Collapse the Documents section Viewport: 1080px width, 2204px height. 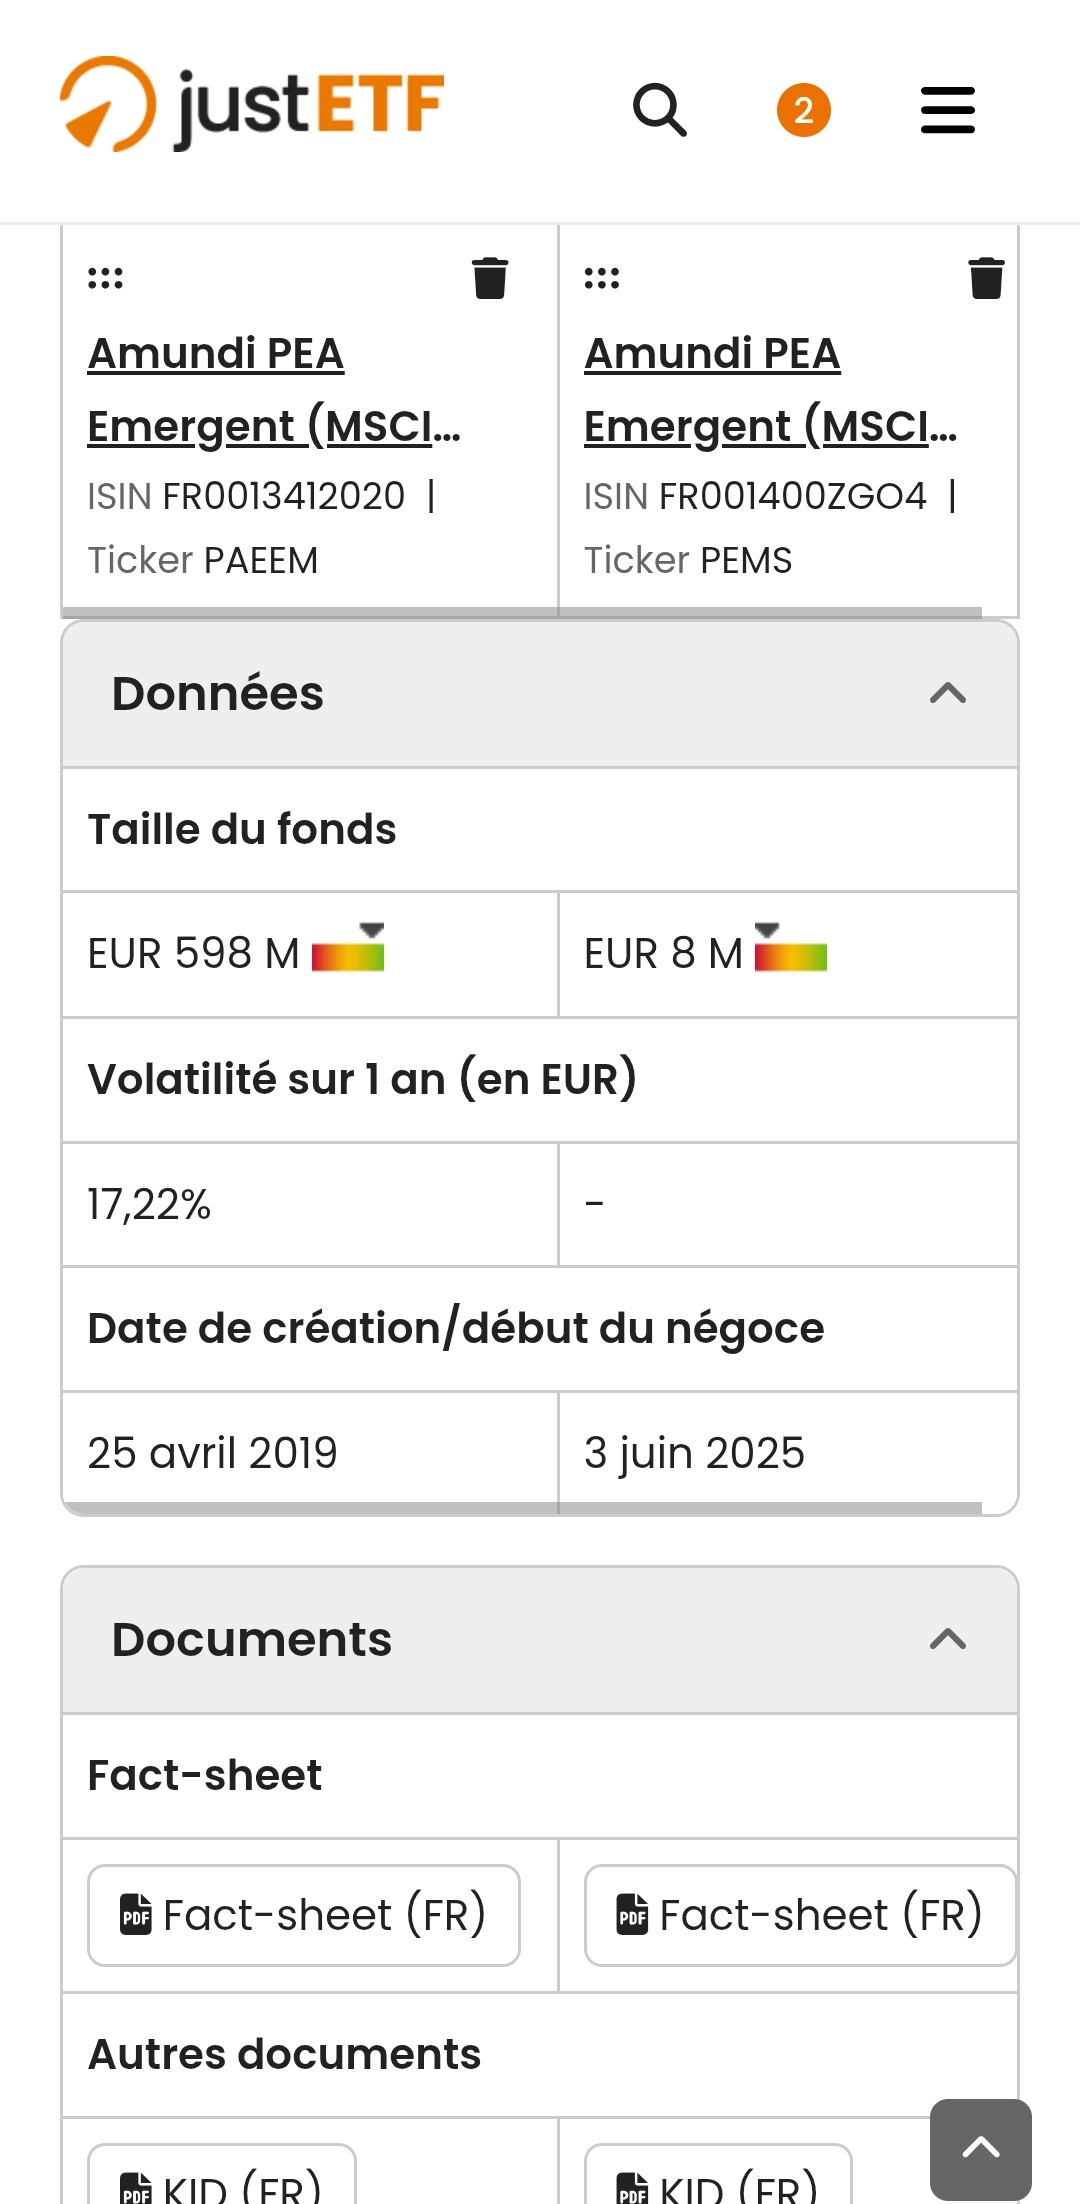(x=947, y=1639)
